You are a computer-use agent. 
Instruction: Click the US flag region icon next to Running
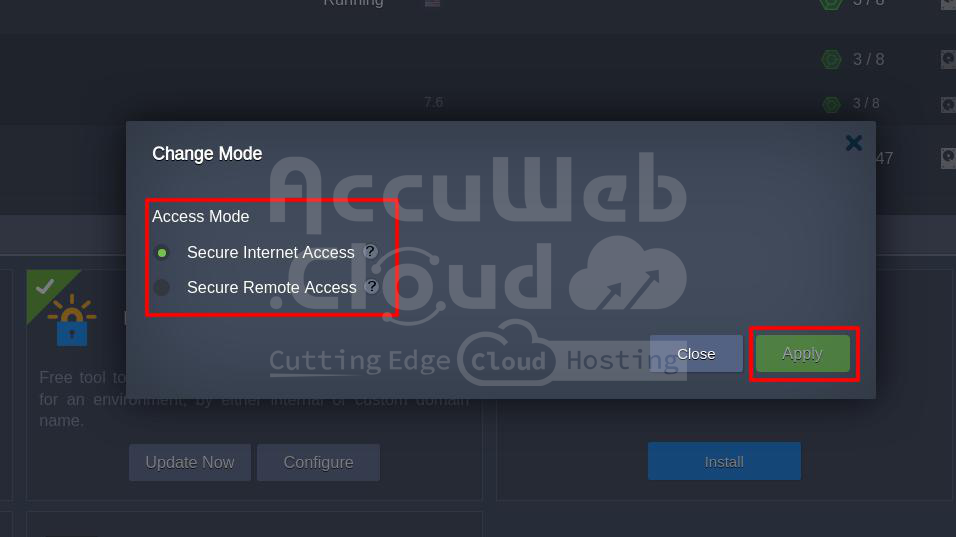(432, 3)
